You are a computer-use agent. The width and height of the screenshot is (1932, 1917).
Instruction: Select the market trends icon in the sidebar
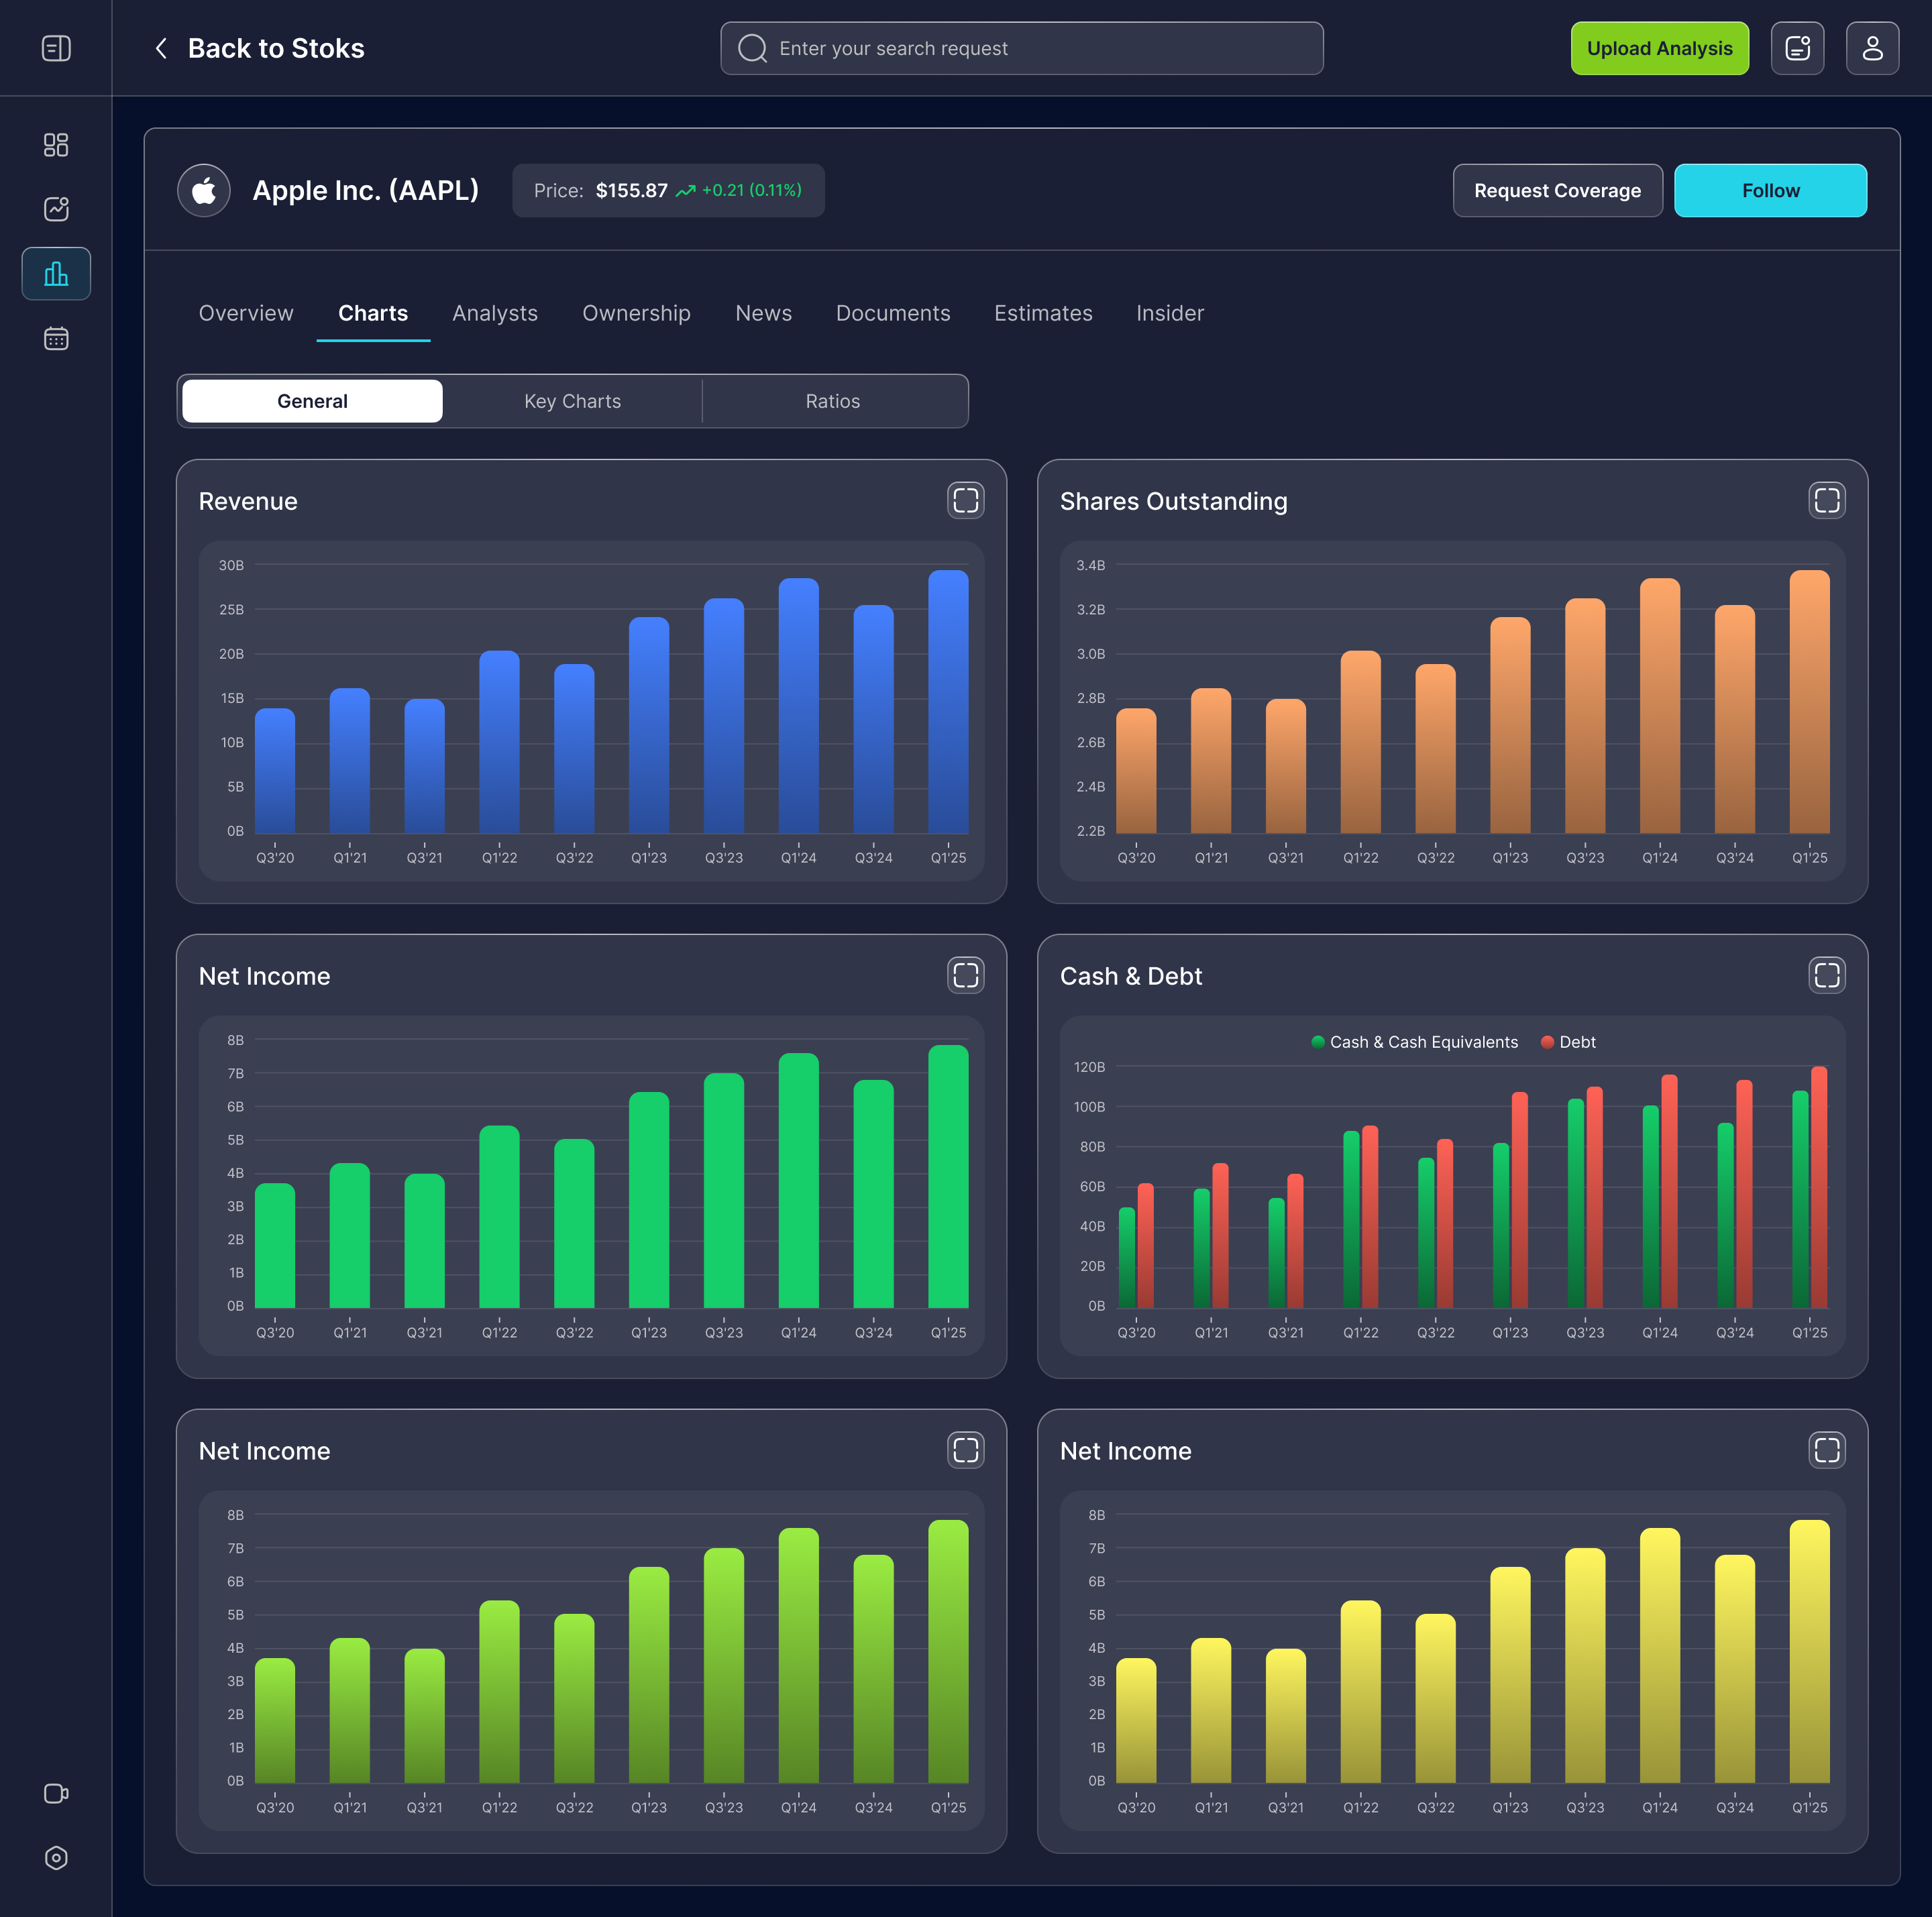click(56, 209)
